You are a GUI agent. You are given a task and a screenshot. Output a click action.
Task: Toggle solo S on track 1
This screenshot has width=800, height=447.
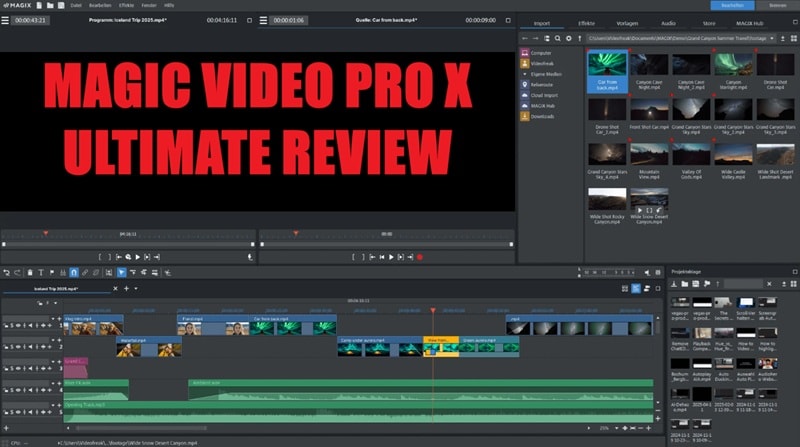12,326
